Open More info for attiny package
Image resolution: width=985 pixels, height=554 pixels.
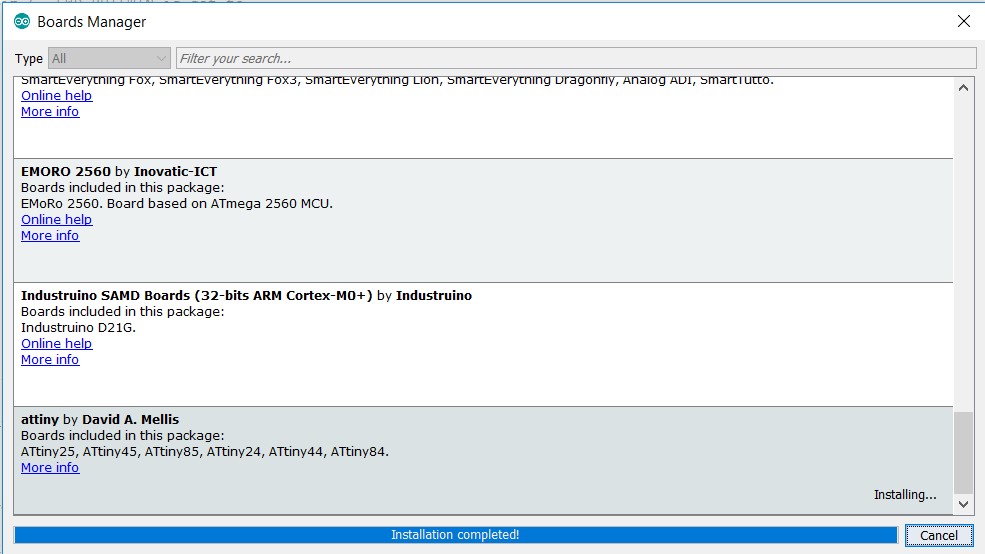coord(50,467)
